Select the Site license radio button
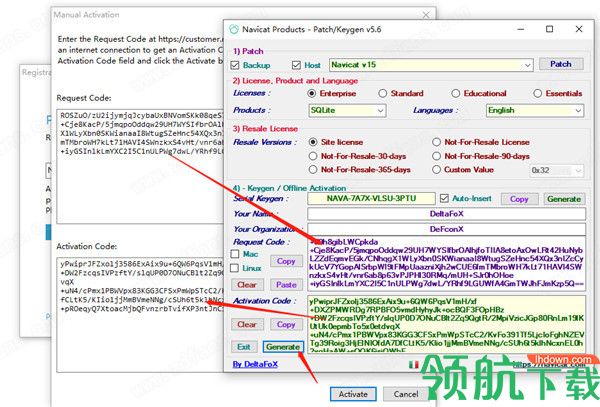Image resolution: width=600 pixels, height=407 pixels. (x=313, y=142)
